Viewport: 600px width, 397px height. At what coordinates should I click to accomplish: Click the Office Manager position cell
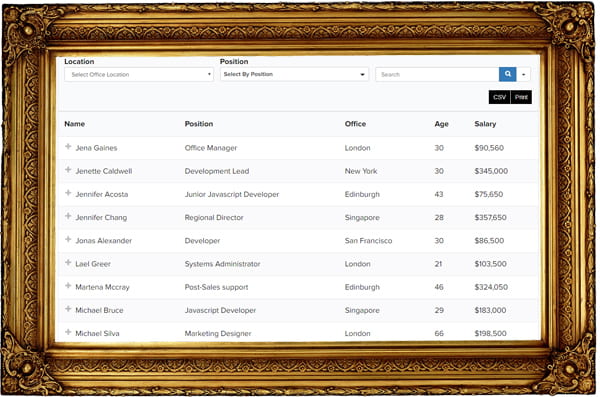click(211, 148)
